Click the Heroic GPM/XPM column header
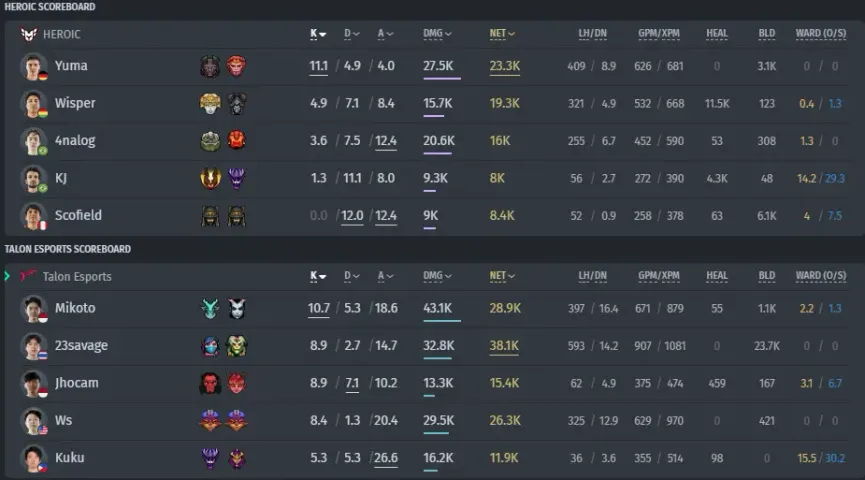Viewport: 865px width, 480px height. click(659, 34)
